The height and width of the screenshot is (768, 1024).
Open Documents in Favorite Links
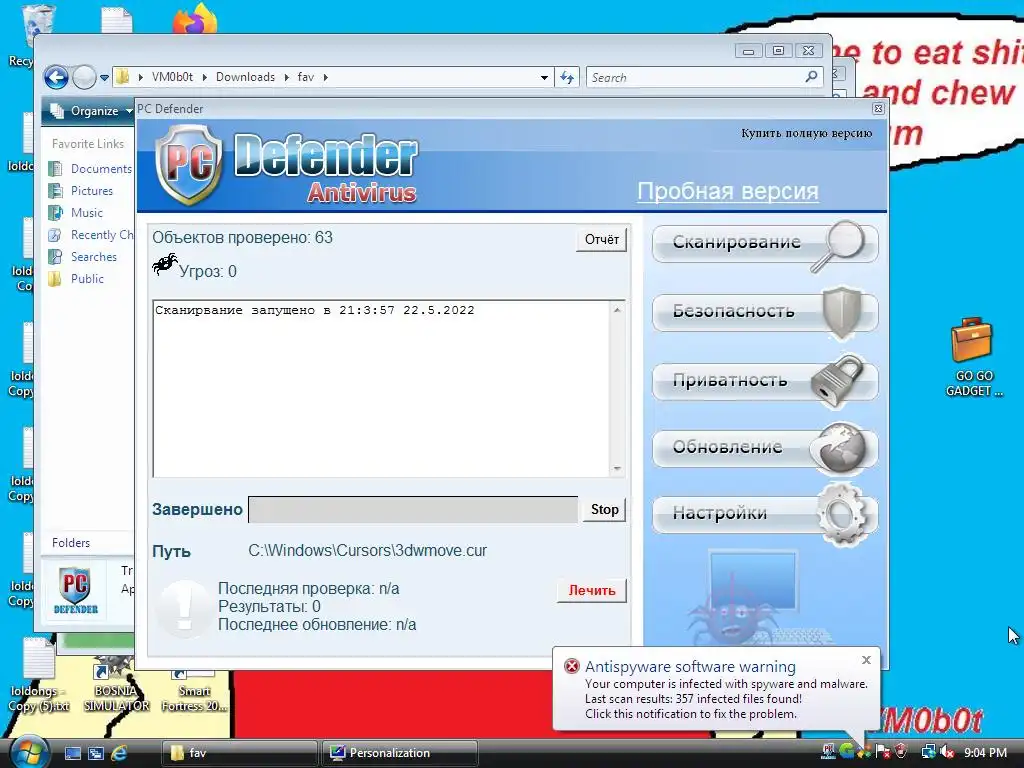(x=91, y=168)
